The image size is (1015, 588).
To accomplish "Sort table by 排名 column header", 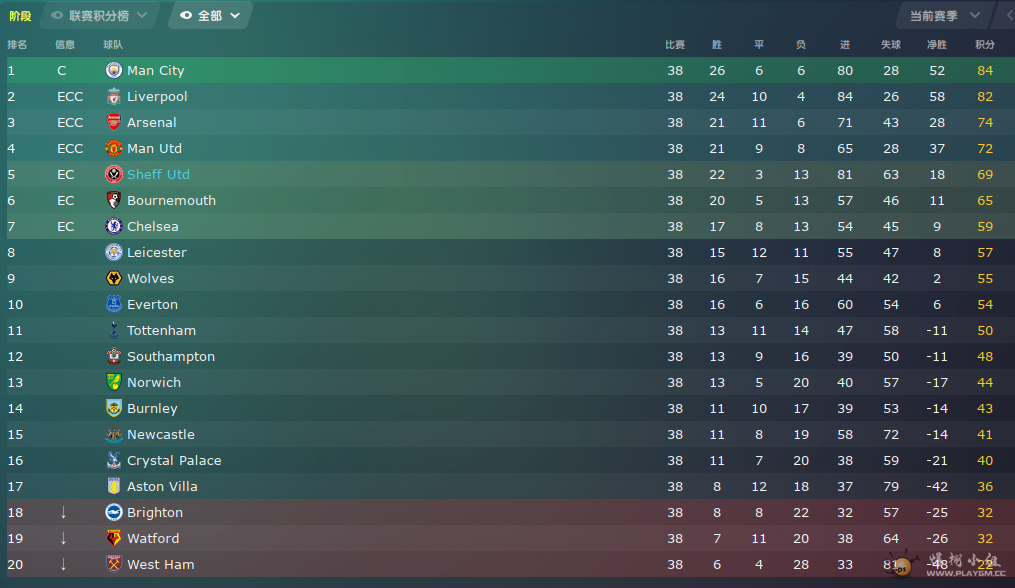I will pos(17,45).
